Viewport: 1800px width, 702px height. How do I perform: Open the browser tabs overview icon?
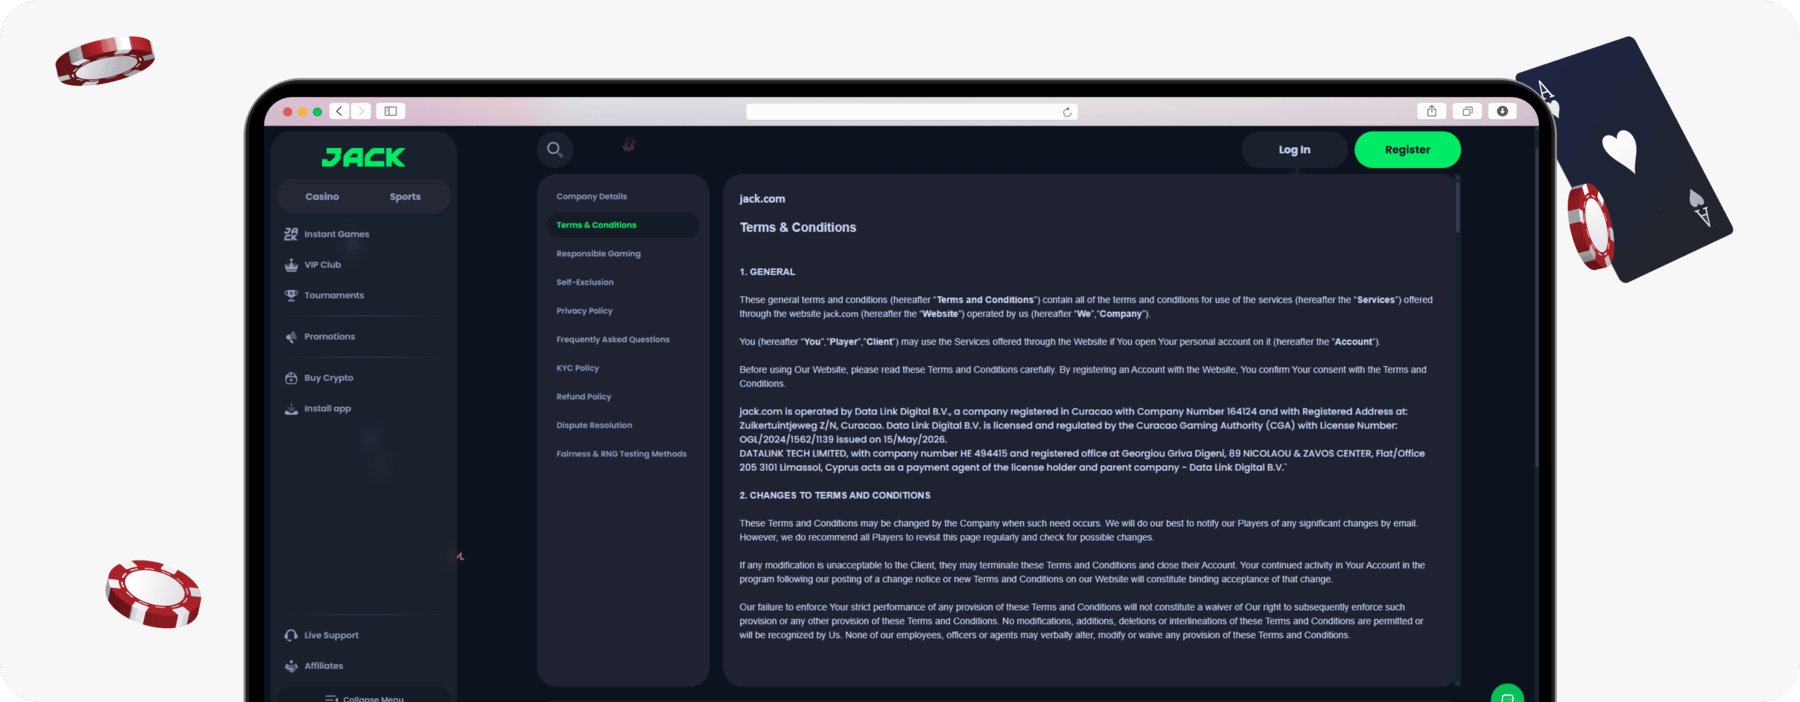pyautogui.click(x=1467, y=111)
